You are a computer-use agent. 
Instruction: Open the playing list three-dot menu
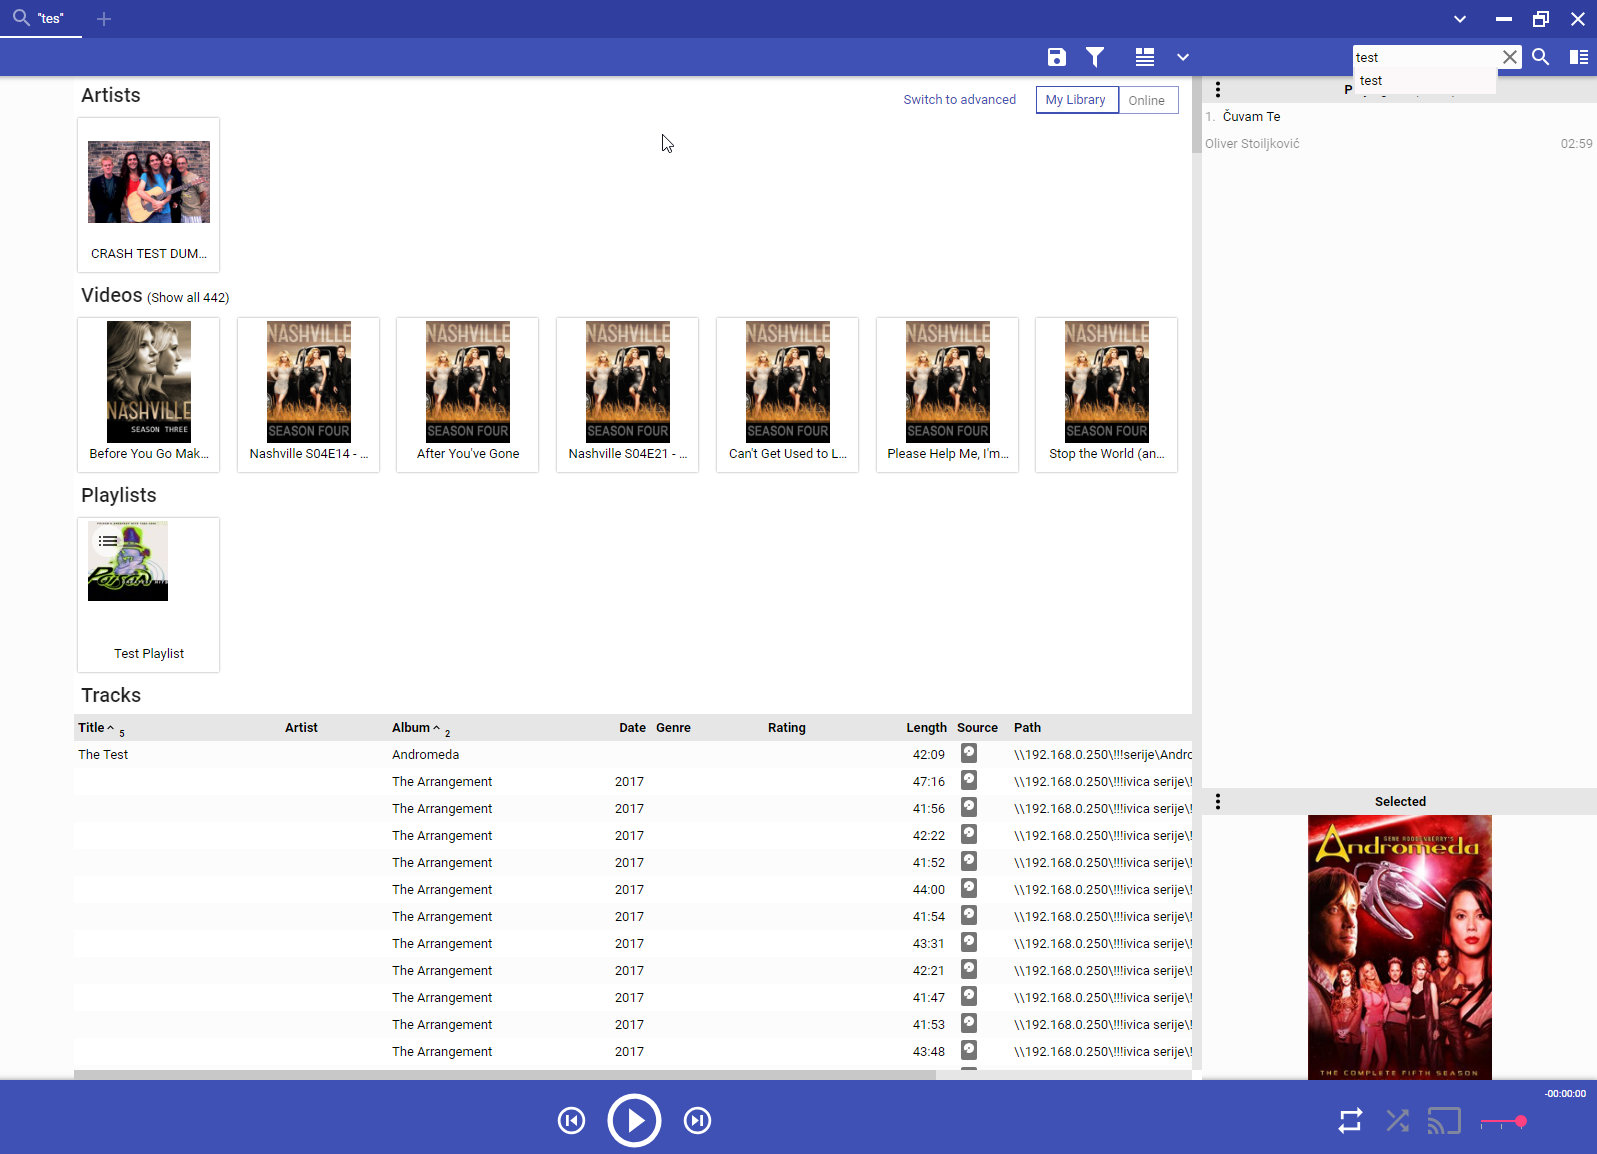(1217, 90)
